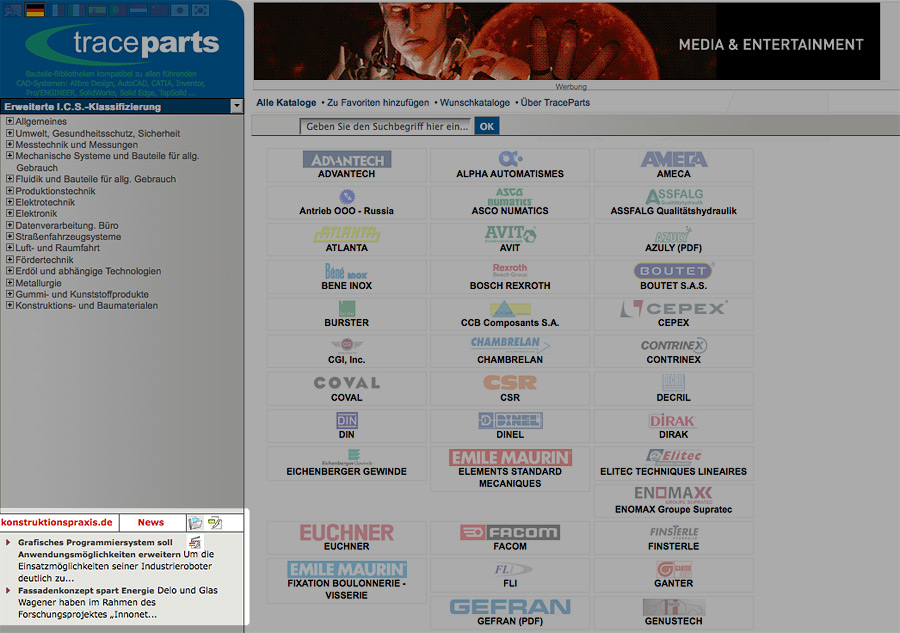Click the newsletter icon right of folder icon

click(214, 523)
